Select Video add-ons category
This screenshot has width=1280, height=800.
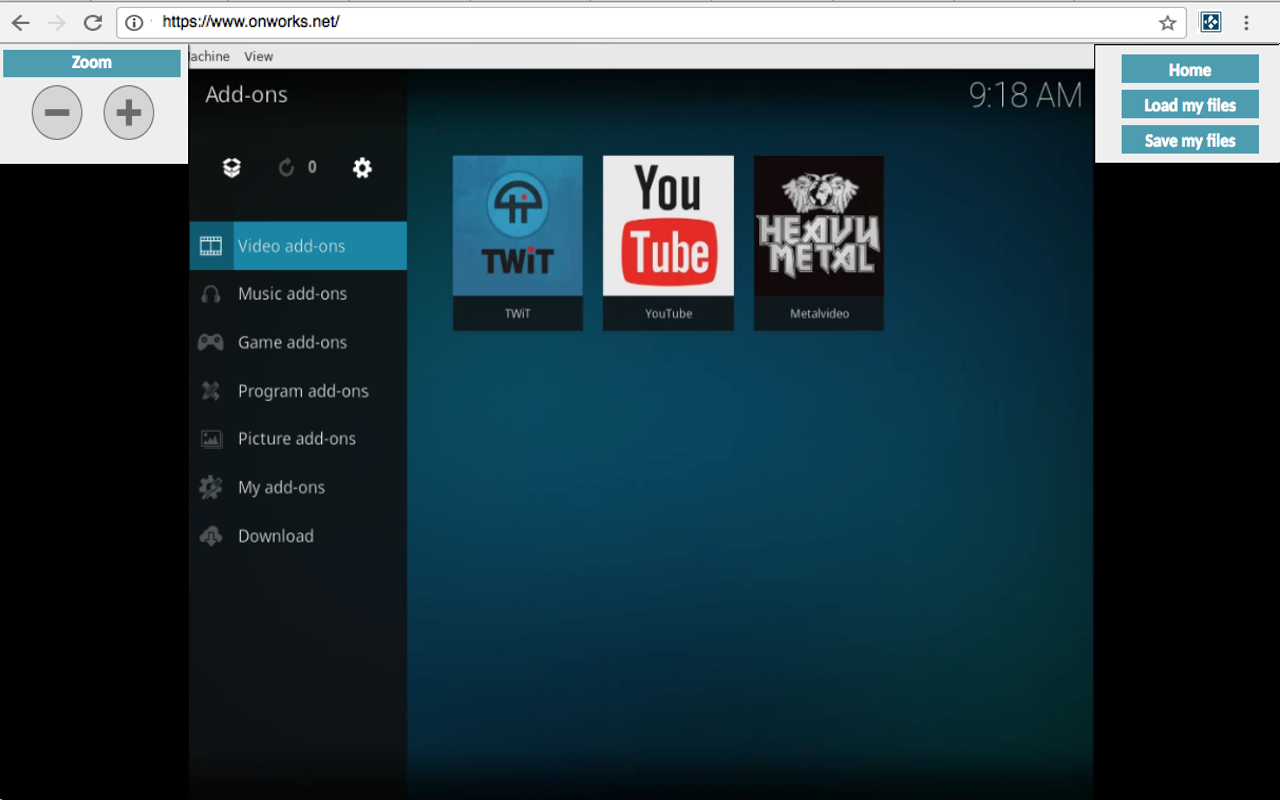[298, 246]
